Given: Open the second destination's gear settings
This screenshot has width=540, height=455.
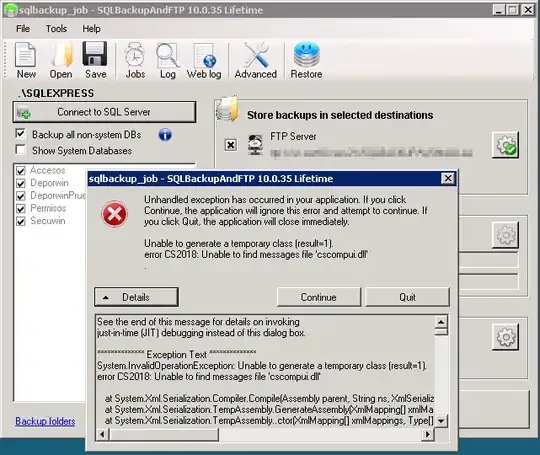Looking at the screenshot, I should 505,235.
